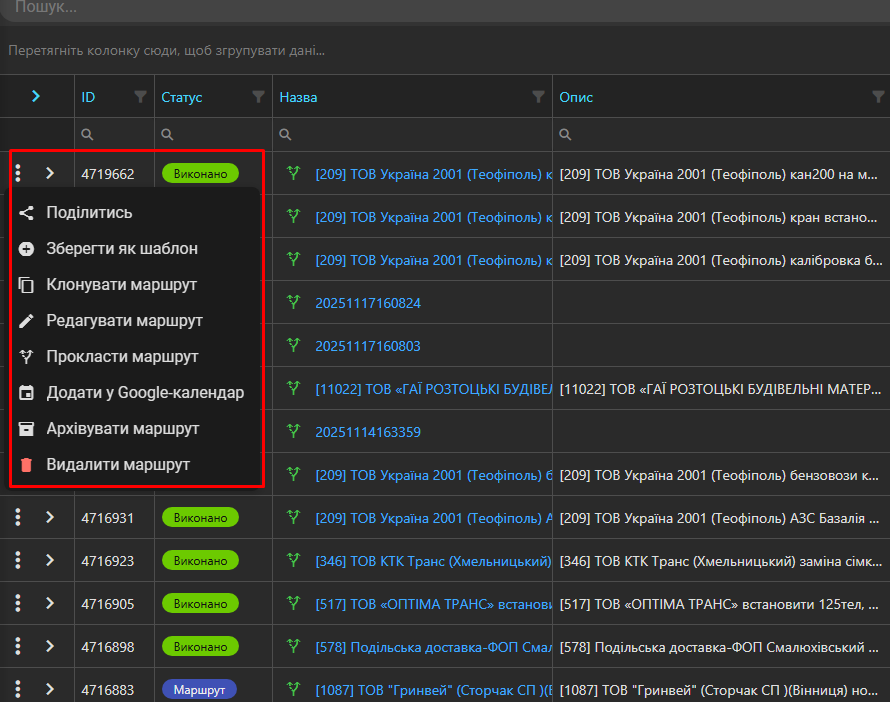Open route link 20251117160824

pyautogui.click(x=368, y=303)
